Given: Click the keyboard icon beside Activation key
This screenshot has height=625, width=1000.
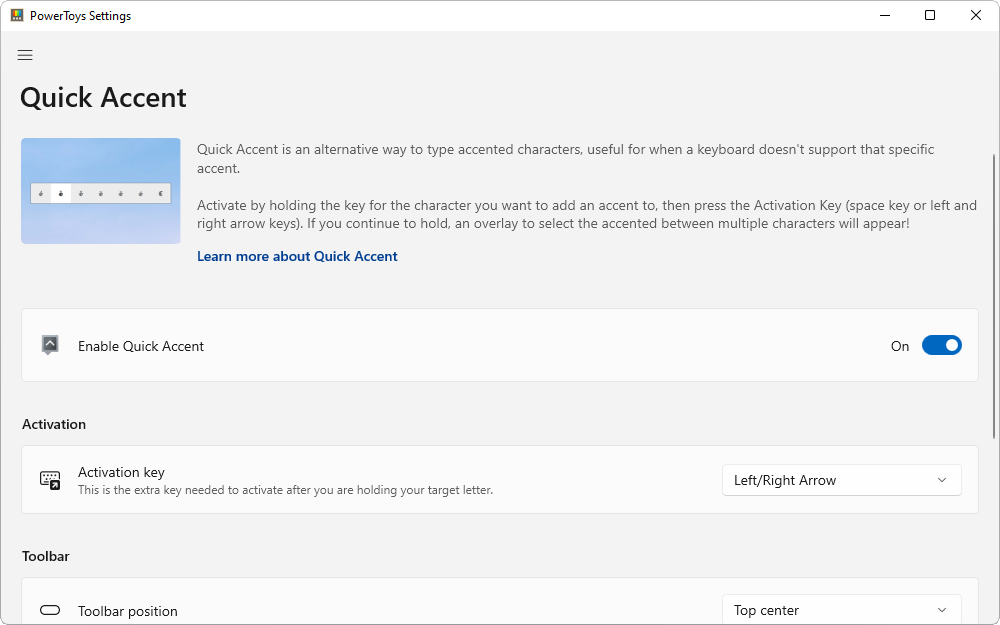Looking at the screenshot, I should coord(50,480).
